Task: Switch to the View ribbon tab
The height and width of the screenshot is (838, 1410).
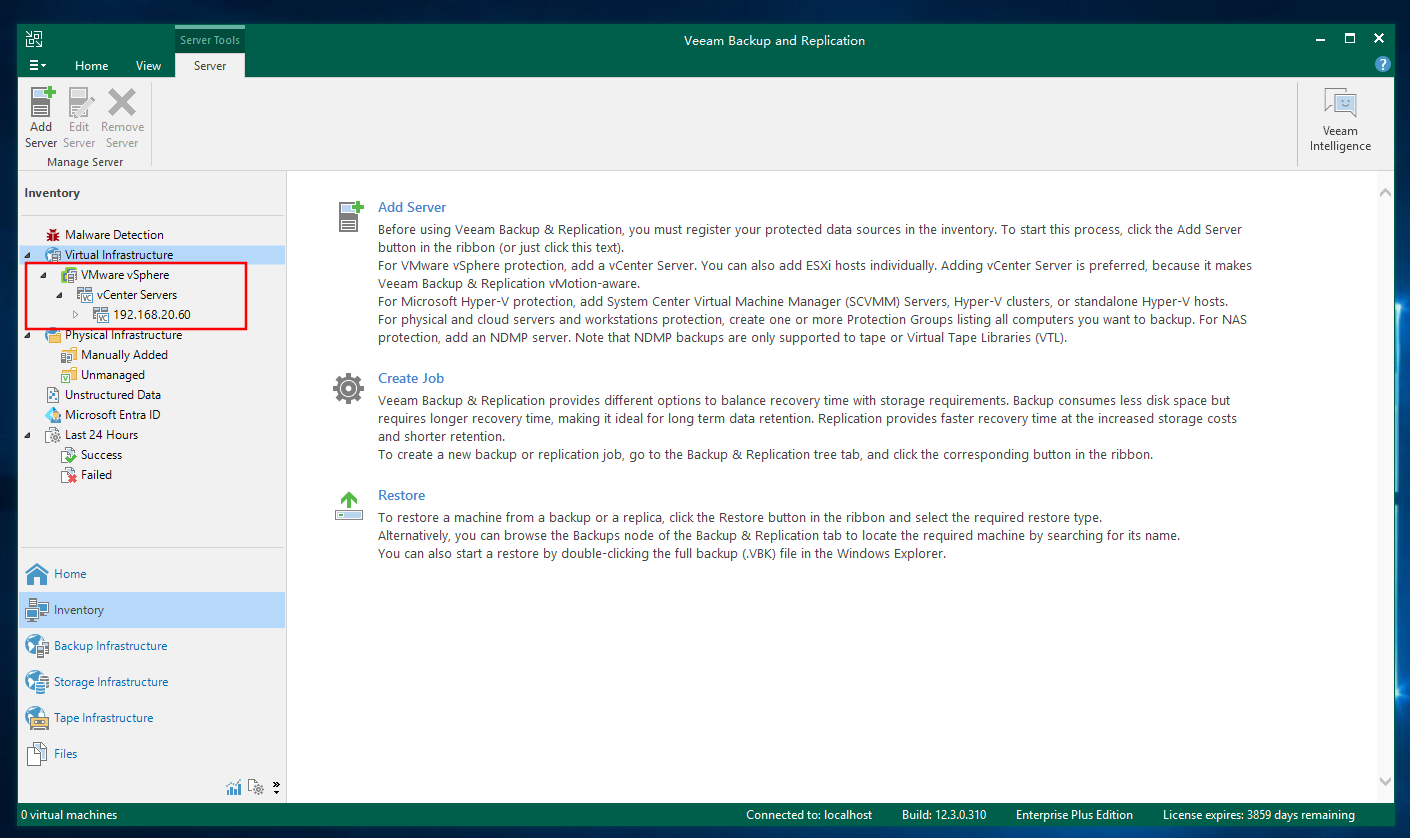Action: pos(148,65)
